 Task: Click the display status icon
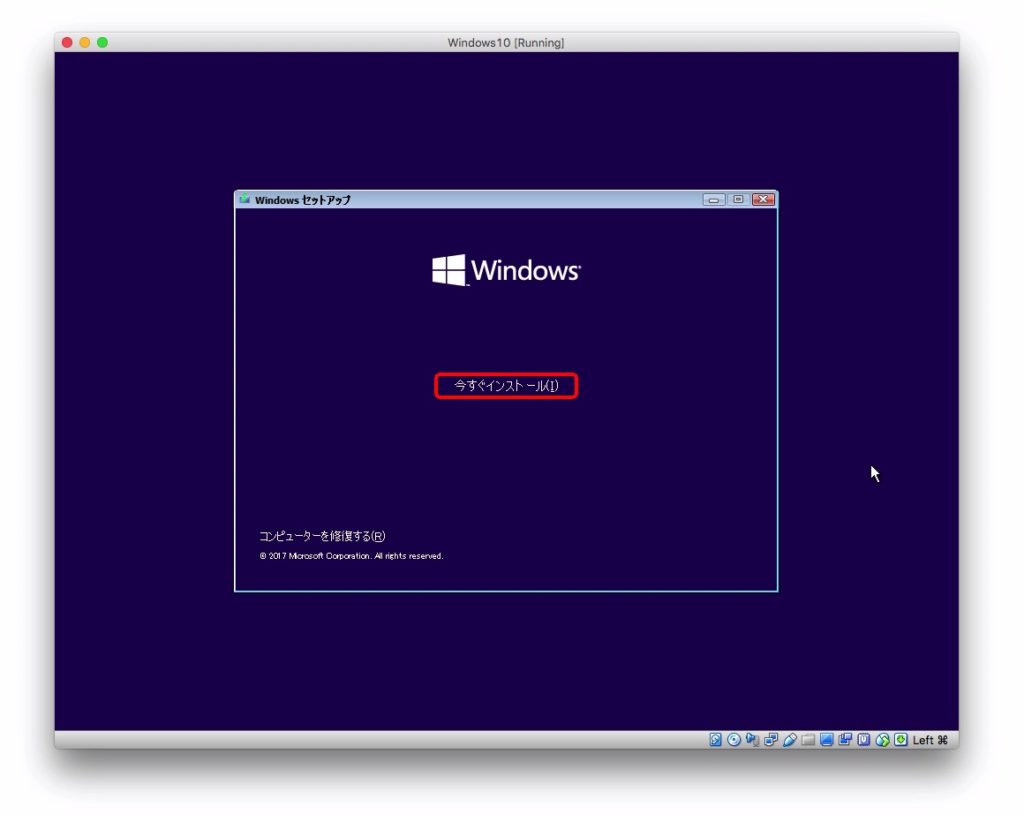pos(827,740)
